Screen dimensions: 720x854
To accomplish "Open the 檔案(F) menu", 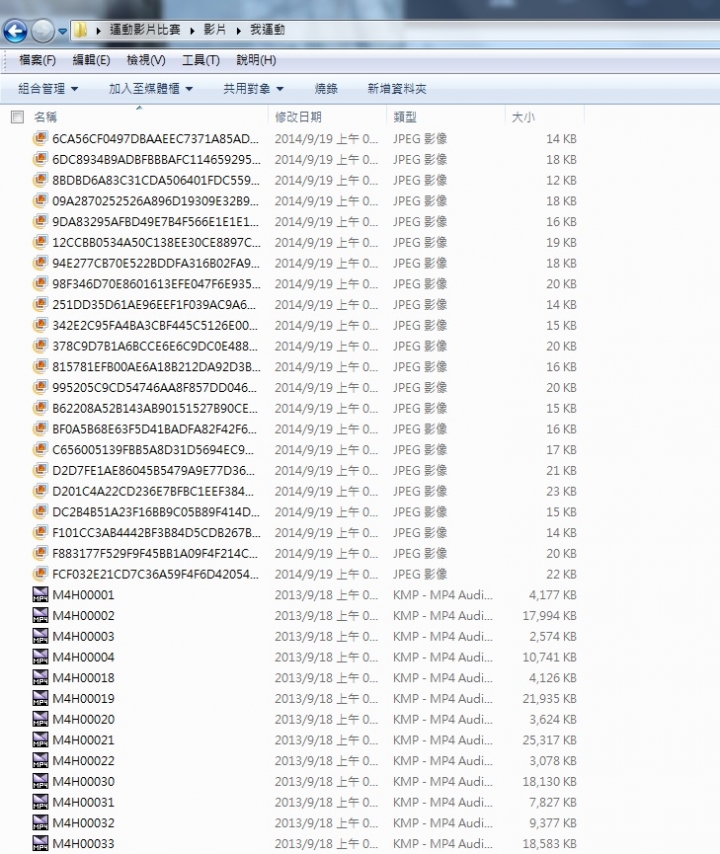I will pyautogui.click(x=37, y=60).
